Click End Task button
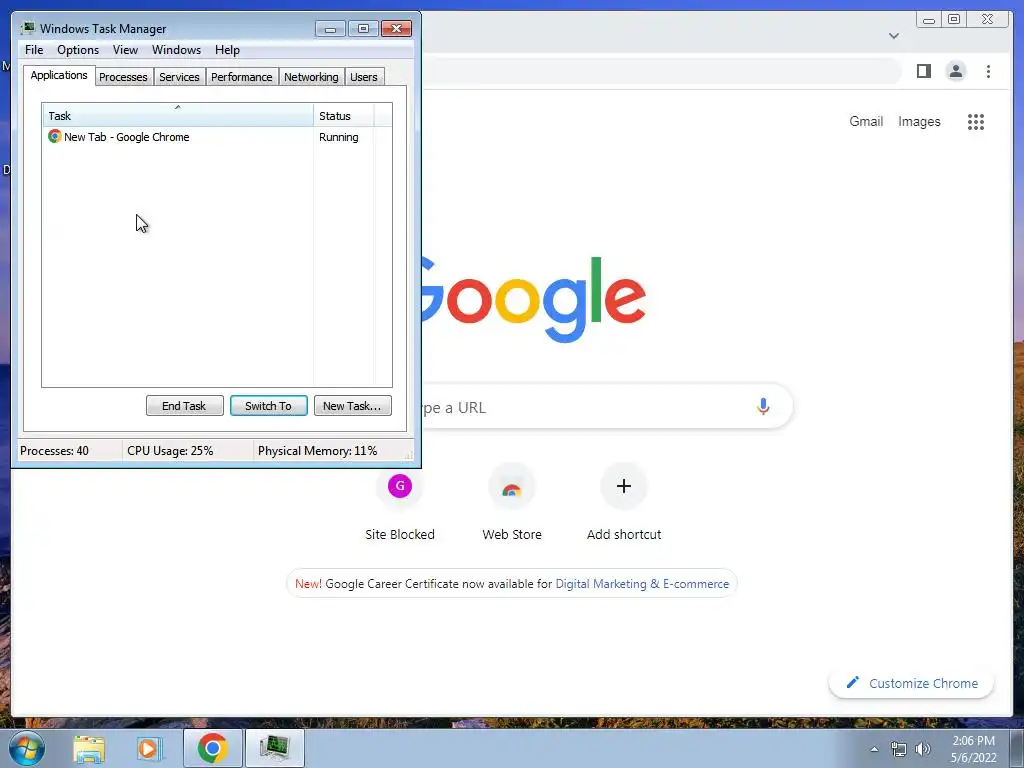 (x=185, y=406)
